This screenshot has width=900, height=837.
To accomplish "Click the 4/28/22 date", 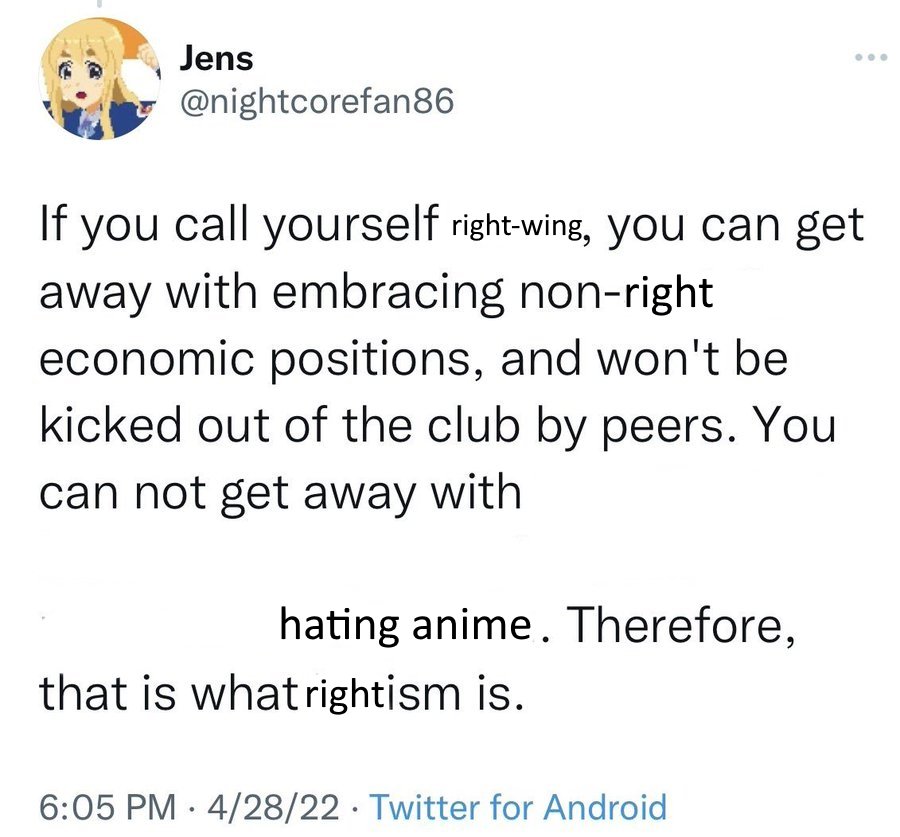I will point(273,807).
